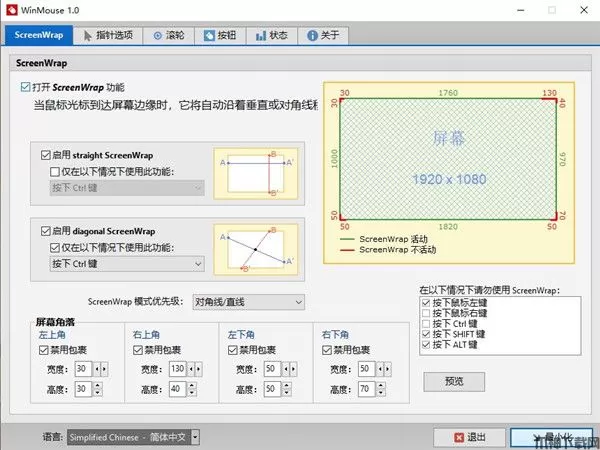
Task: Open the 状态 tab with chart icon
Action: tap(271, 36)
